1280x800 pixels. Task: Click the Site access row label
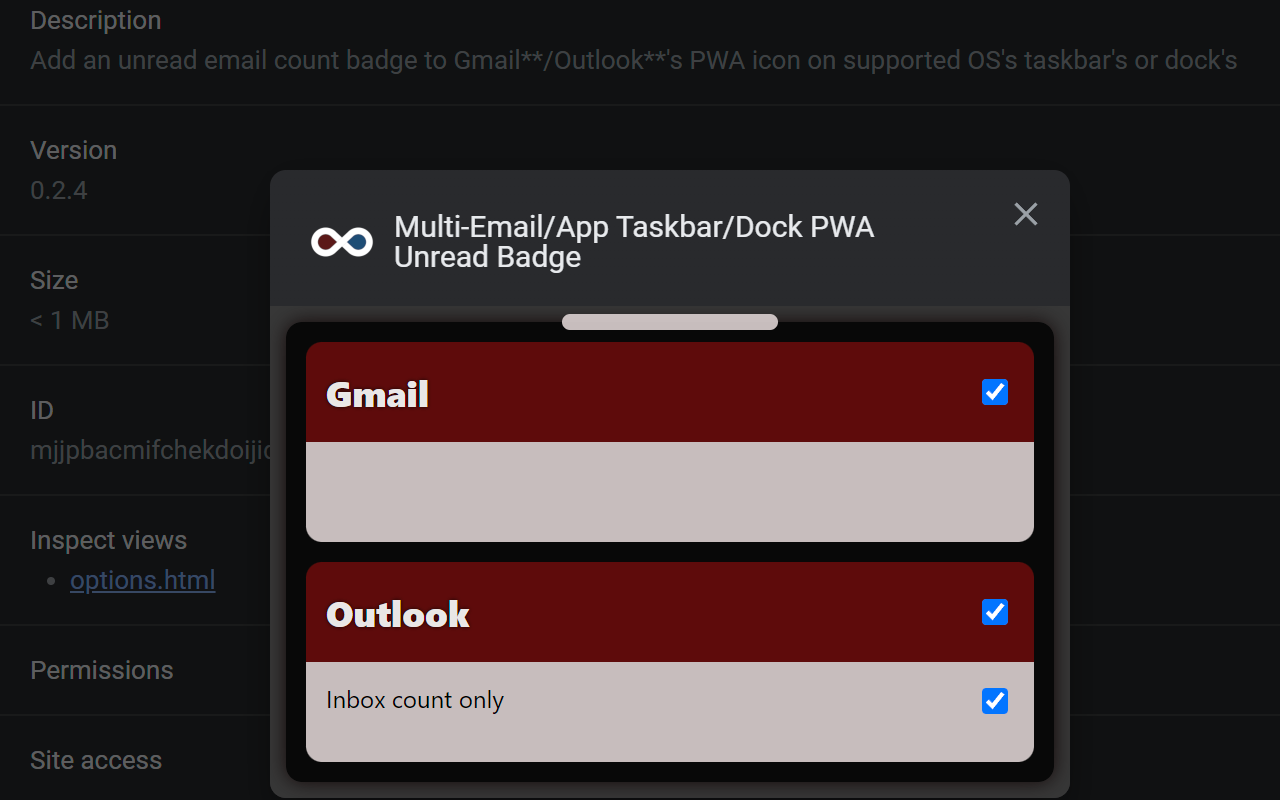(96, 760)
